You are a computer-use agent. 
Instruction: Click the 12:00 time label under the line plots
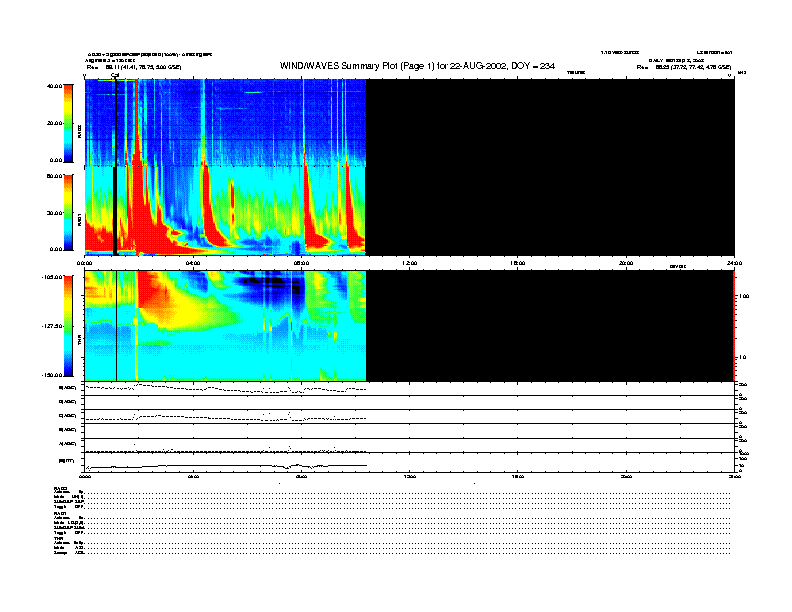pos(410,476)
